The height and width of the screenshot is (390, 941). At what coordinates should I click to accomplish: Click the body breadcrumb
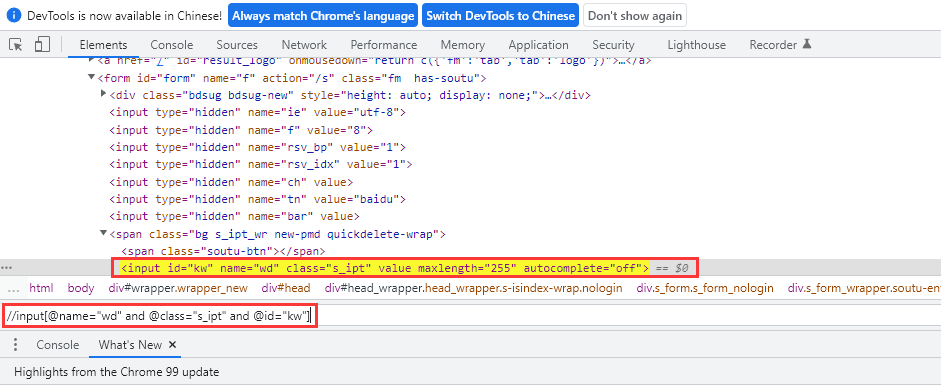tap(80, 289)
